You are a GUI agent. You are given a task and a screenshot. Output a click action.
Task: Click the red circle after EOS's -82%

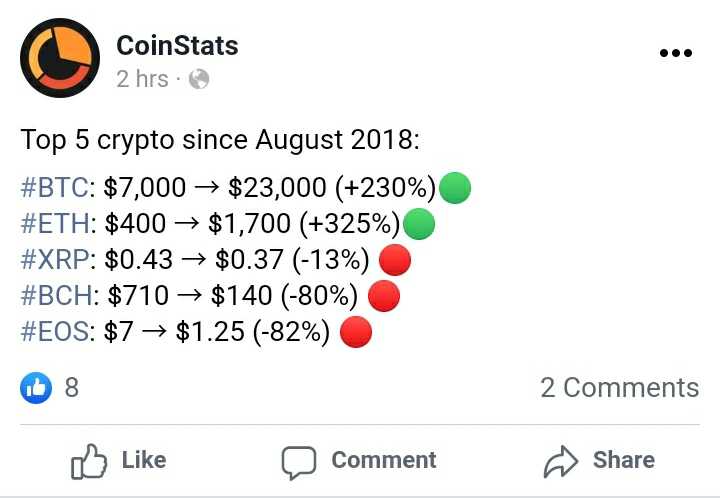pos(356,332)
